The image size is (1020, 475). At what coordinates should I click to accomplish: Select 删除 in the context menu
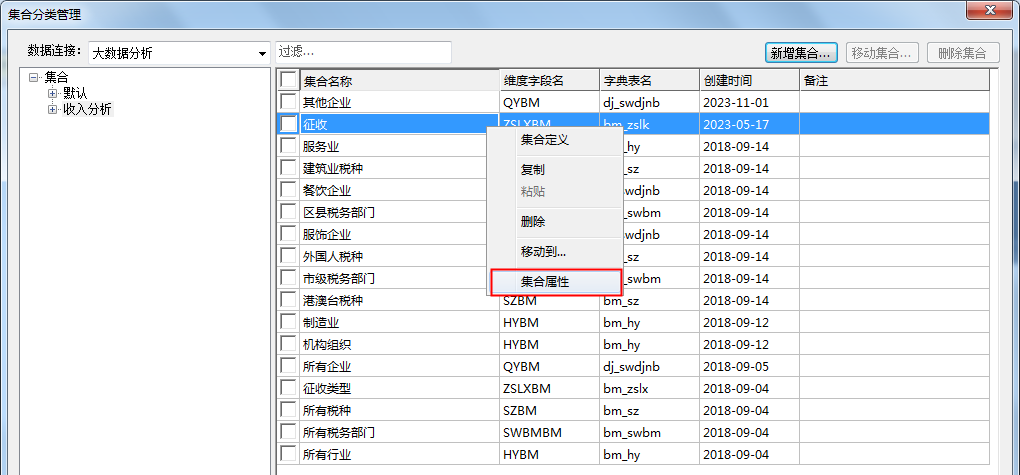tap(533, 222)
